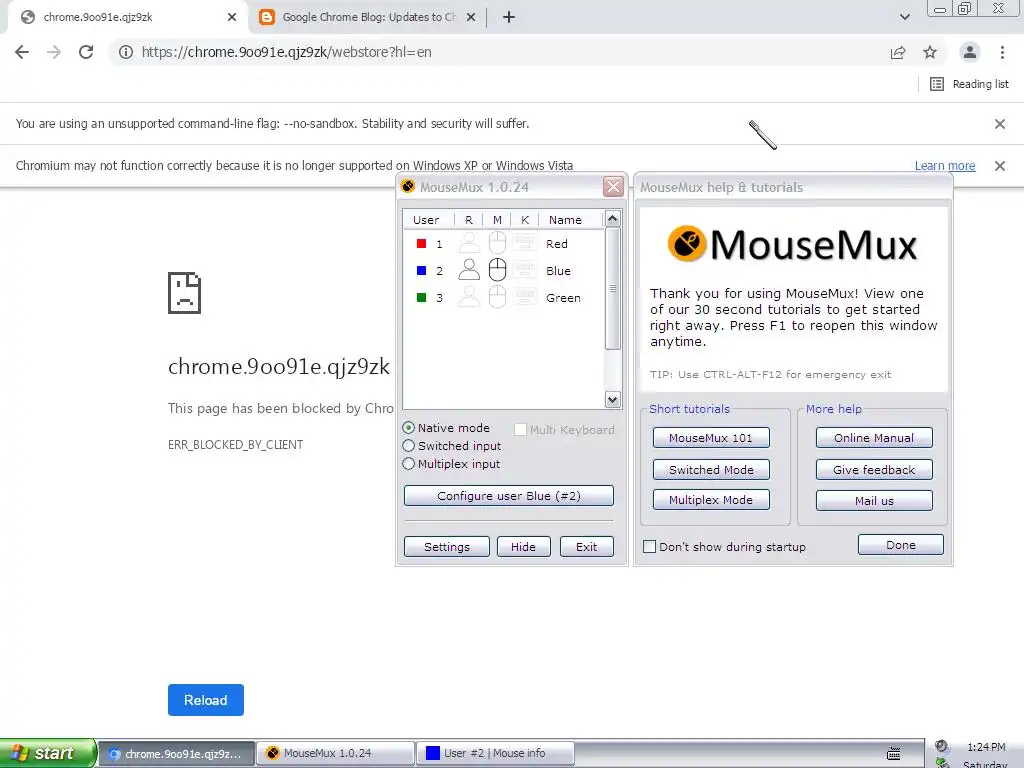Switch to the Chrome taskbar button
Screen dimensions: 1024x768
[176, 754]
